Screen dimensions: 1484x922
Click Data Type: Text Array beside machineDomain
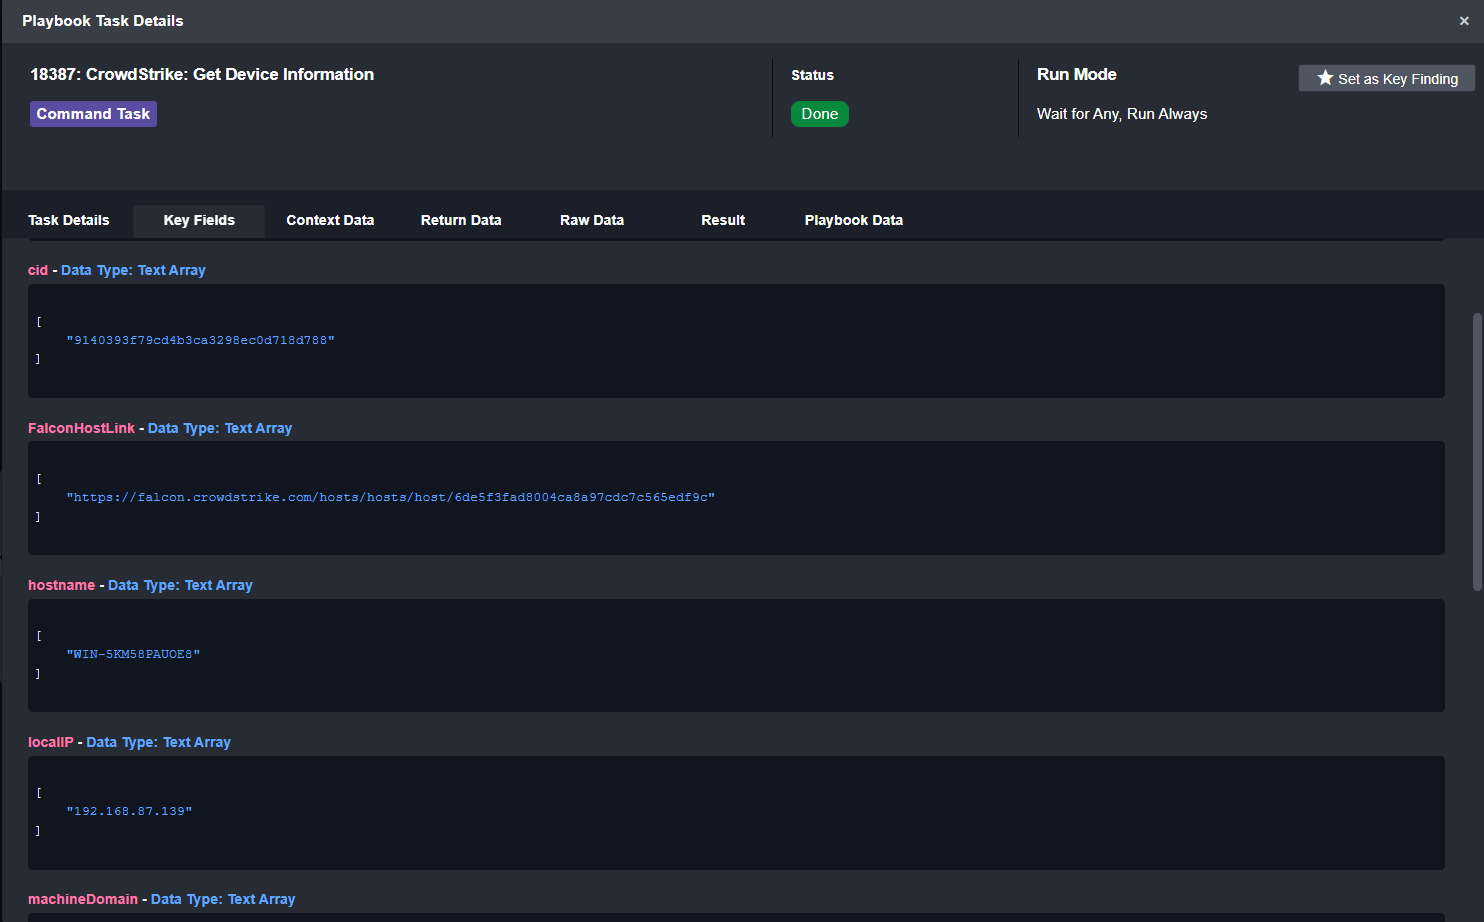pos(223,899)
